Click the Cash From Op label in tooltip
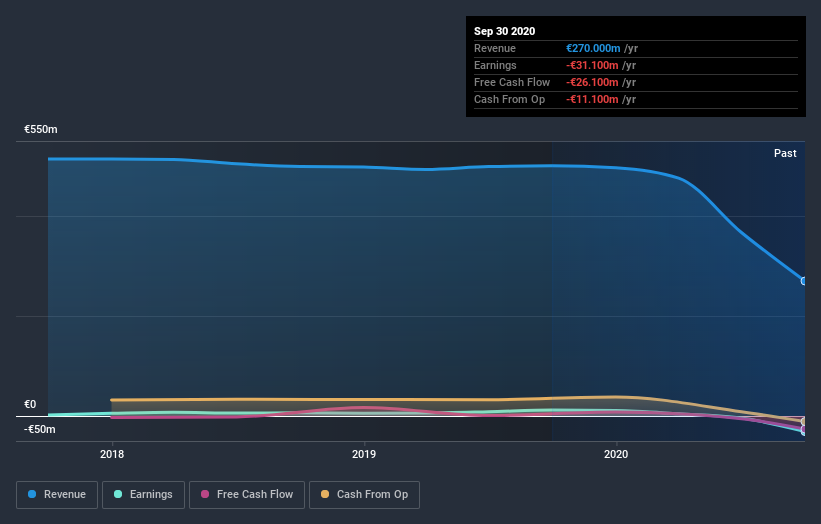 [509, 99]
